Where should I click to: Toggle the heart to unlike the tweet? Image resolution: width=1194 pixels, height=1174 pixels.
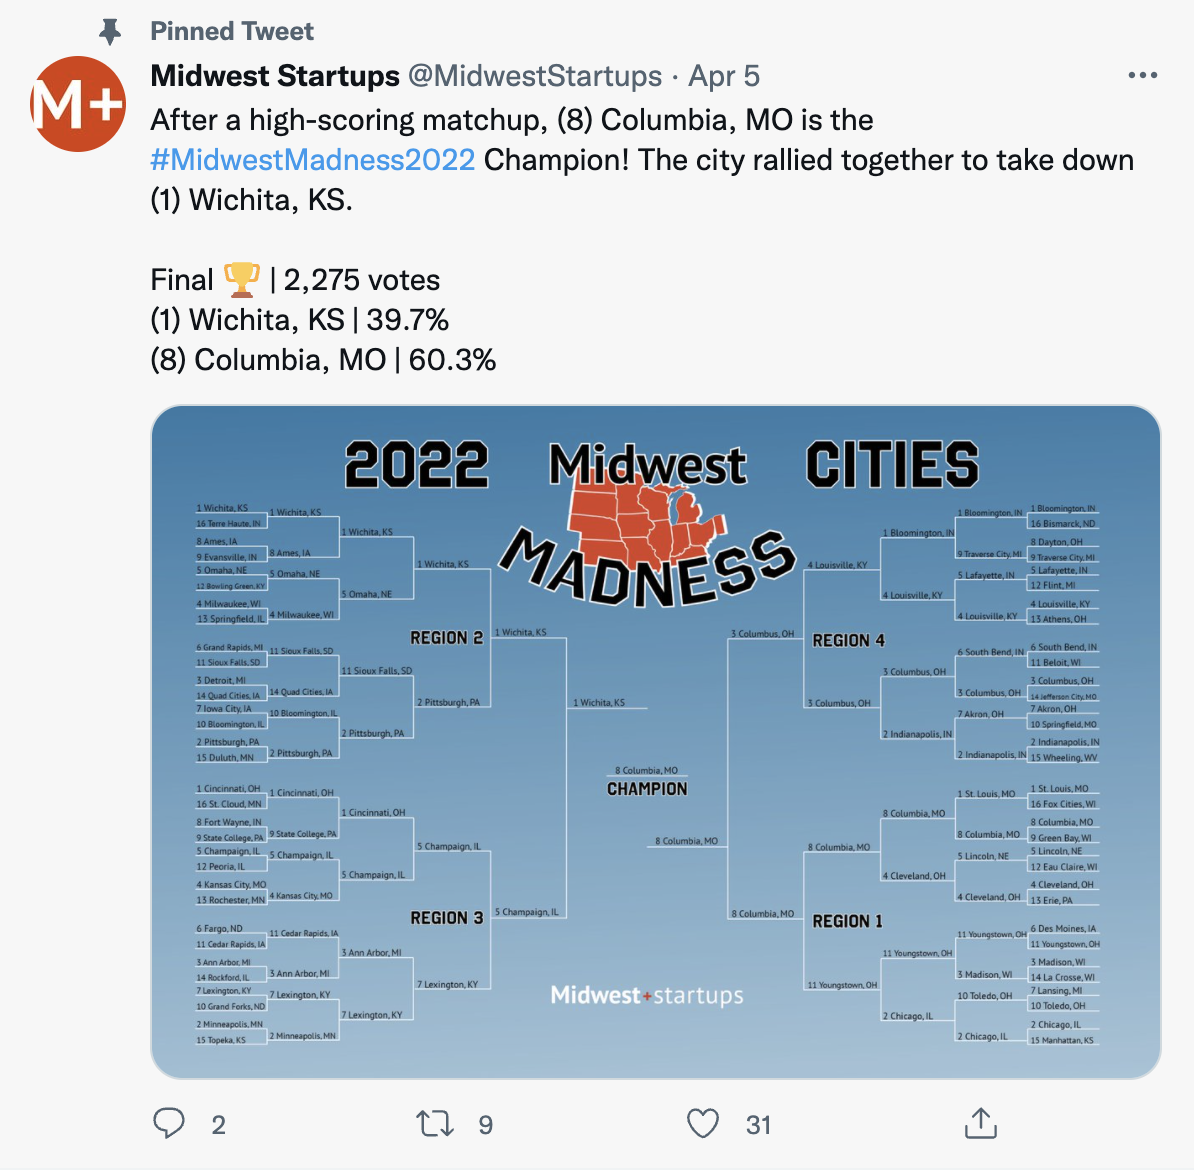(704, 1124)
